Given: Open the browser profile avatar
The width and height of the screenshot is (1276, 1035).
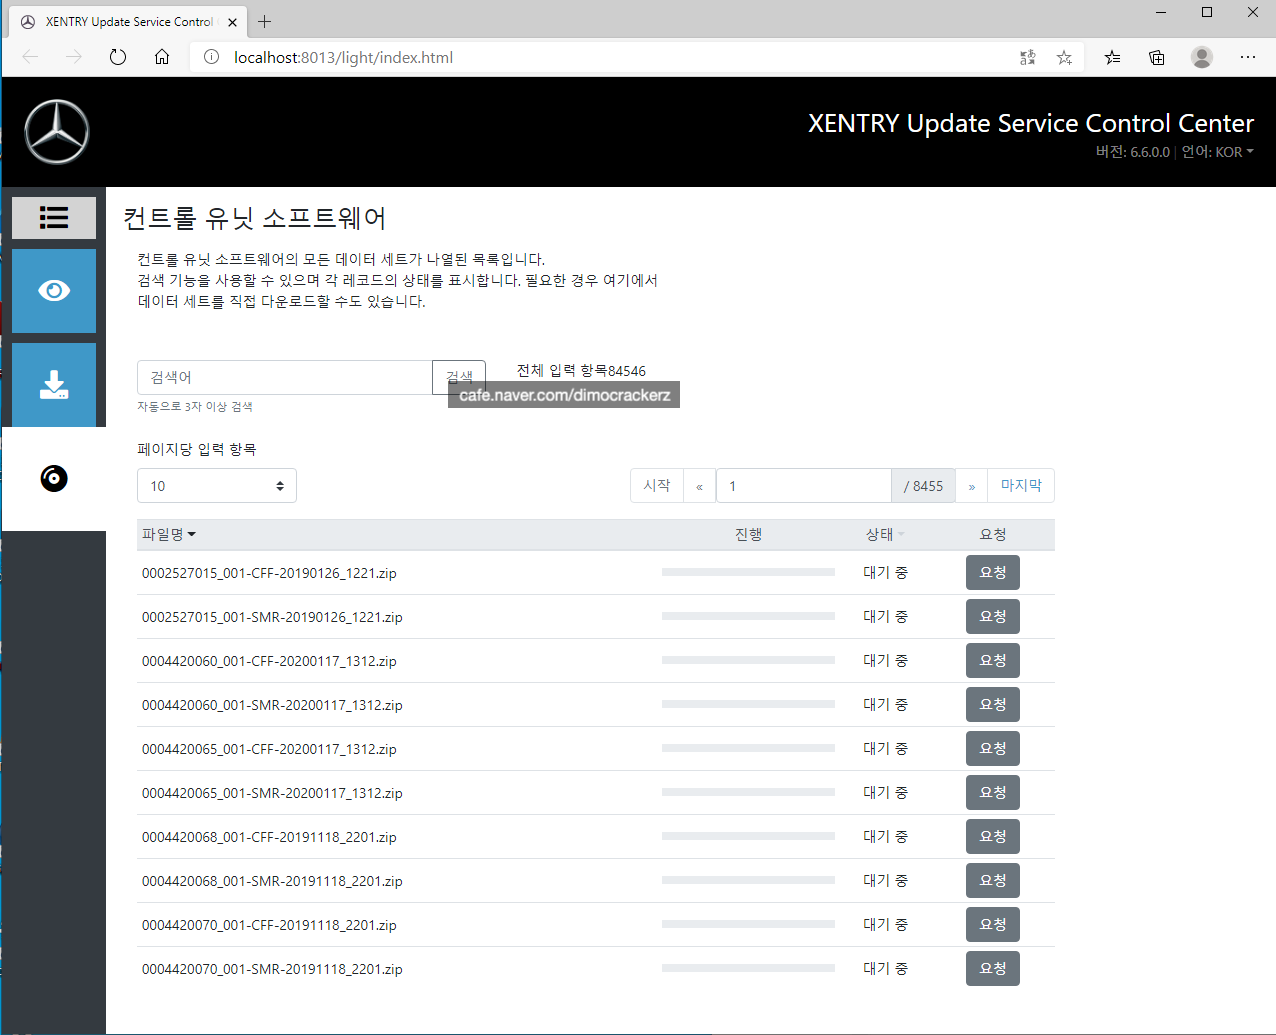Looking at the screenshot, I should coord(1202,57).
